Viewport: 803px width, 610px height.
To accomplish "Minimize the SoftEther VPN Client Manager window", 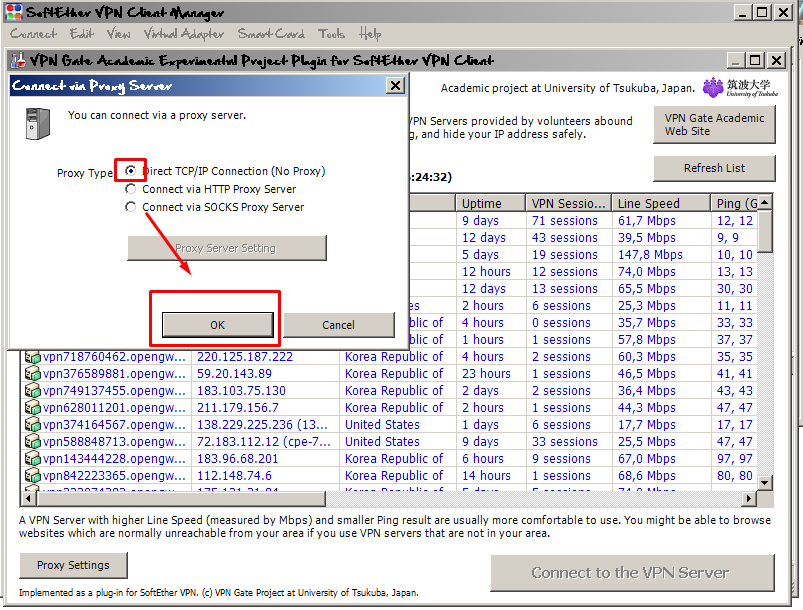I will [x=742, y=12].
